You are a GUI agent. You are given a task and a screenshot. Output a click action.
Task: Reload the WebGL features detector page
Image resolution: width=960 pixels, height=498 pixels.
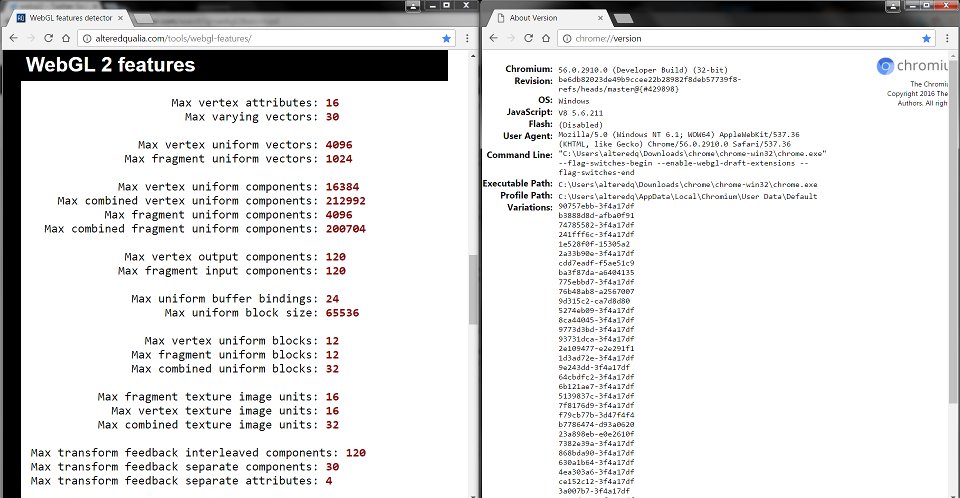48,38
